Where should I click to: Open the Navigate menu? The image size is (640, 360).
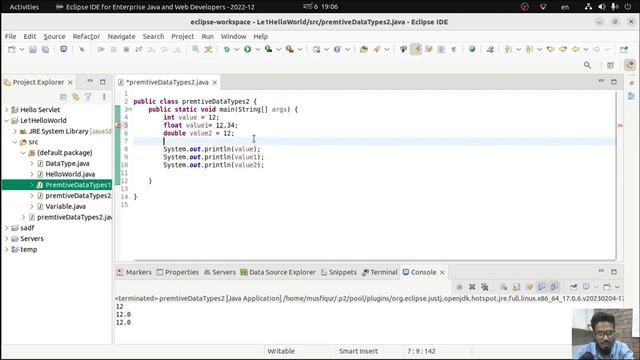[121, 36]
